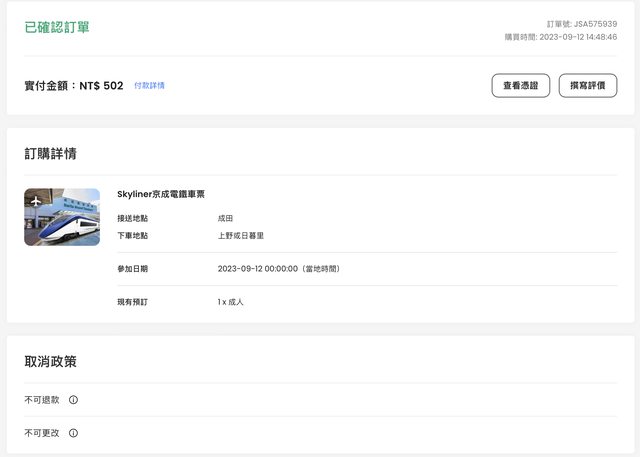Click the info icon next to 不可更改
This screenshot has width=640, height=457.
click(73, 433)
